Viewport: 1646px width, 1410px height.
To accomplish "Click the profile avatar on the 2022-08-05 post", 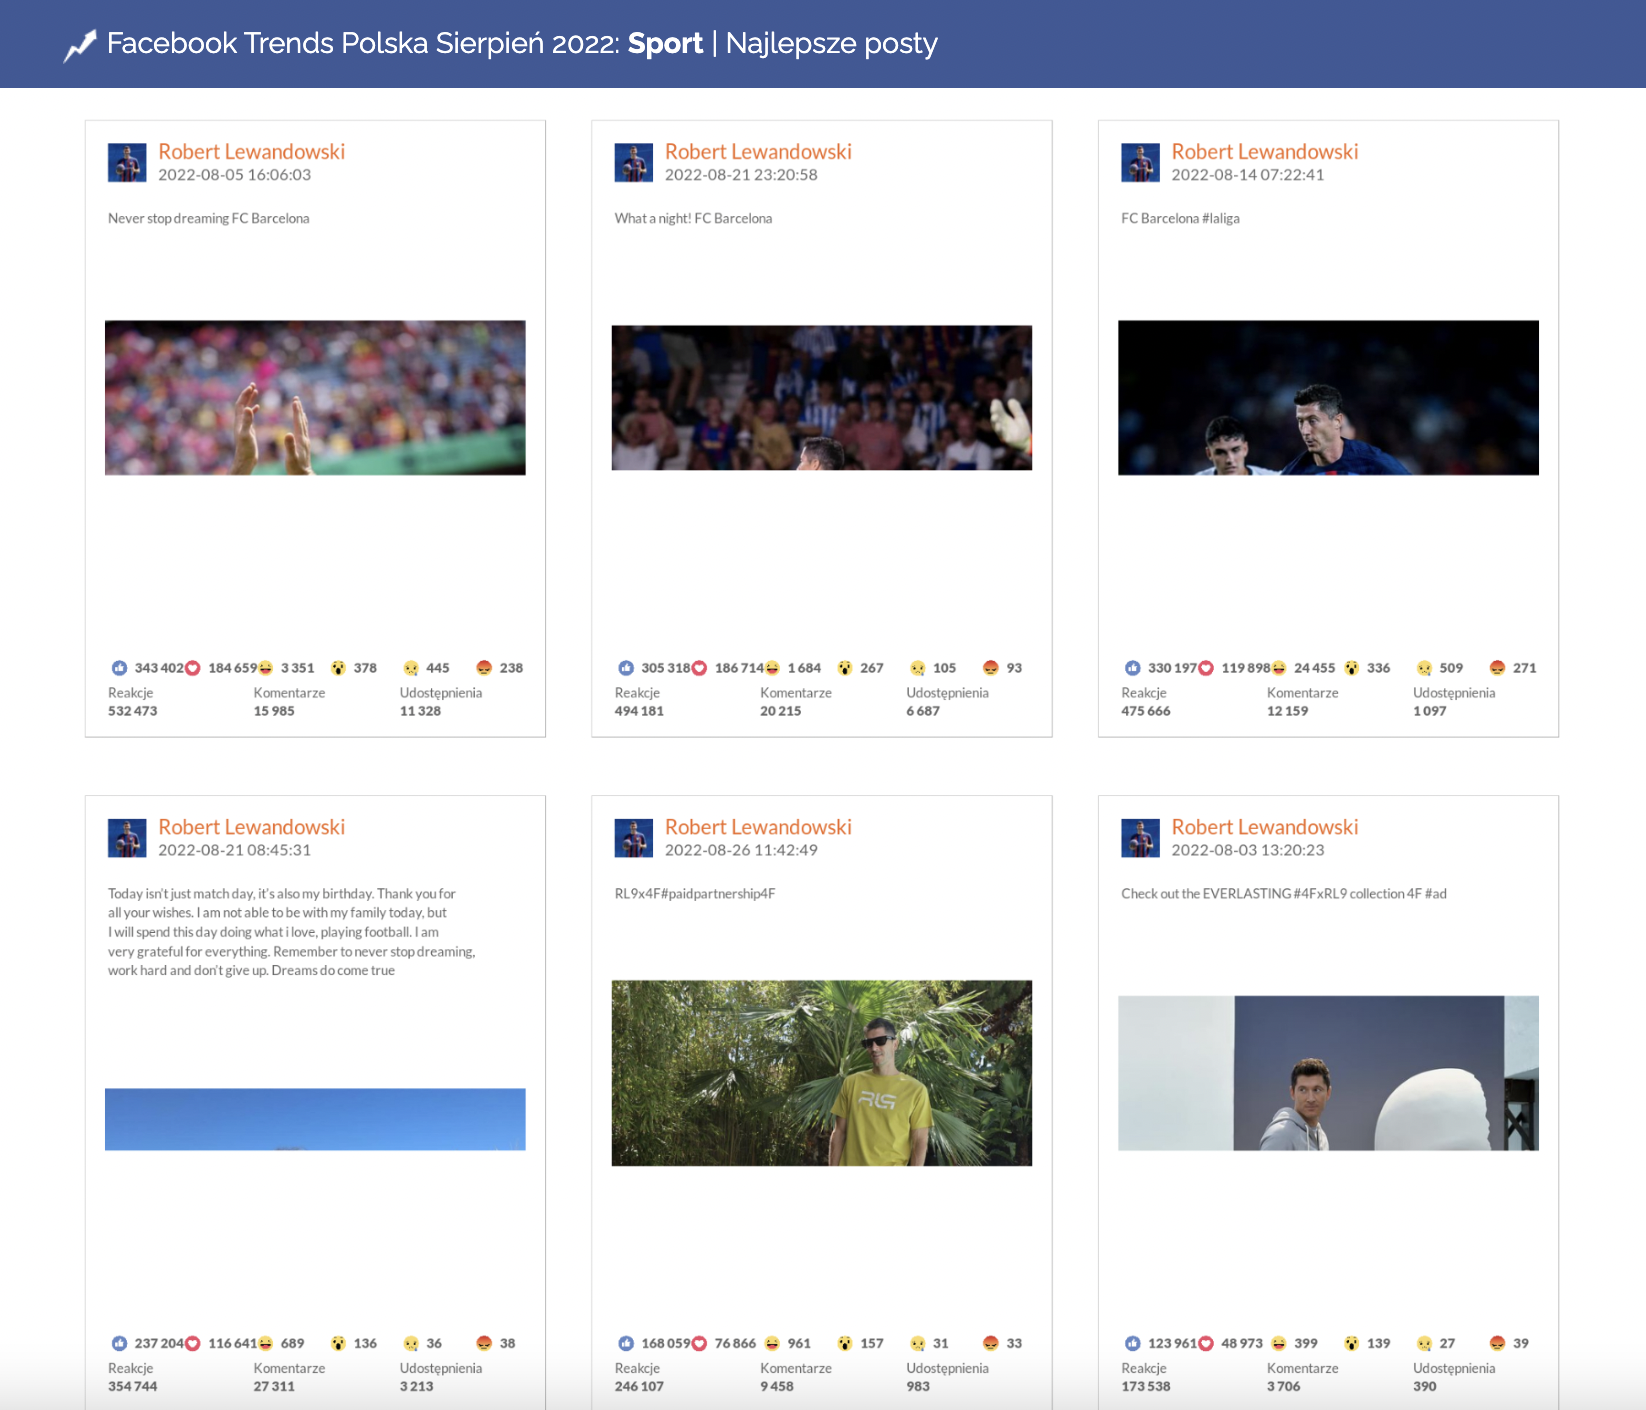I will click(x=127, y=162).
